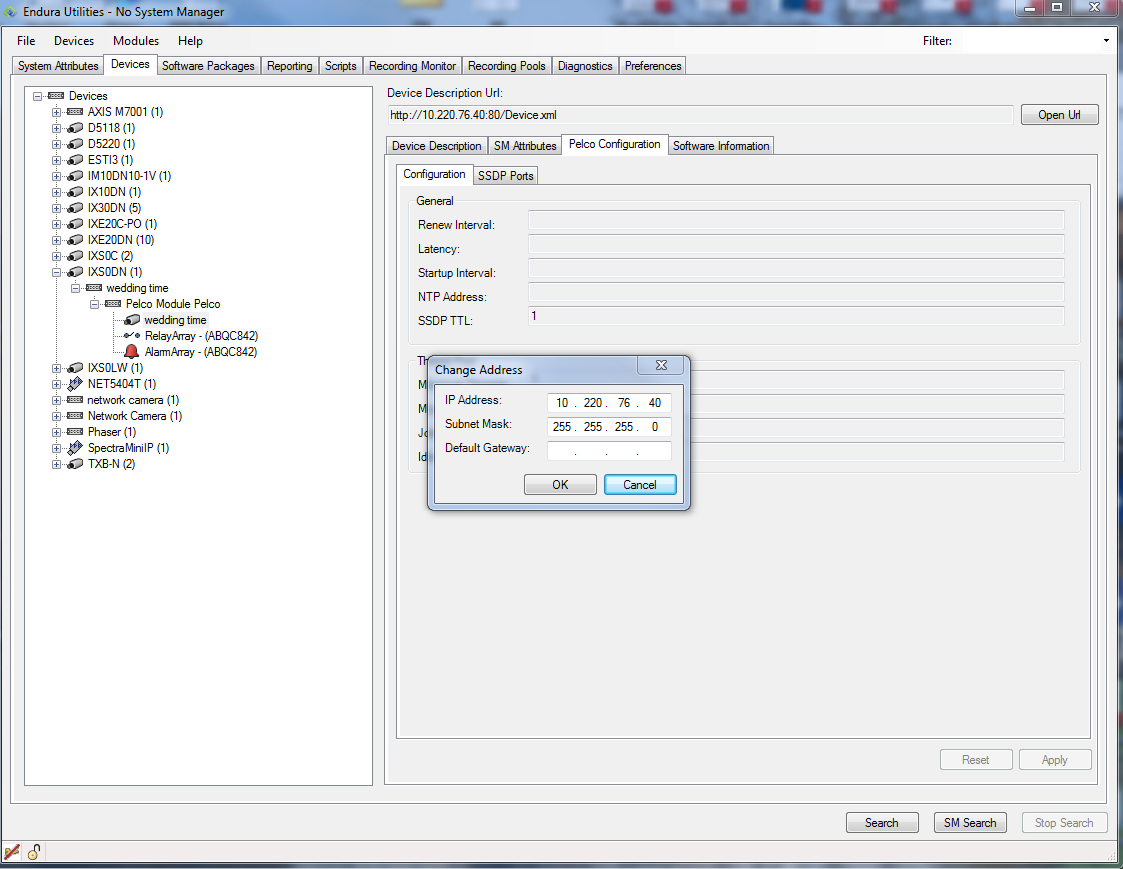1123x869 pixels.
Task: Click the red AlarmArray bell icon
Action: click(x=132, y=352)
